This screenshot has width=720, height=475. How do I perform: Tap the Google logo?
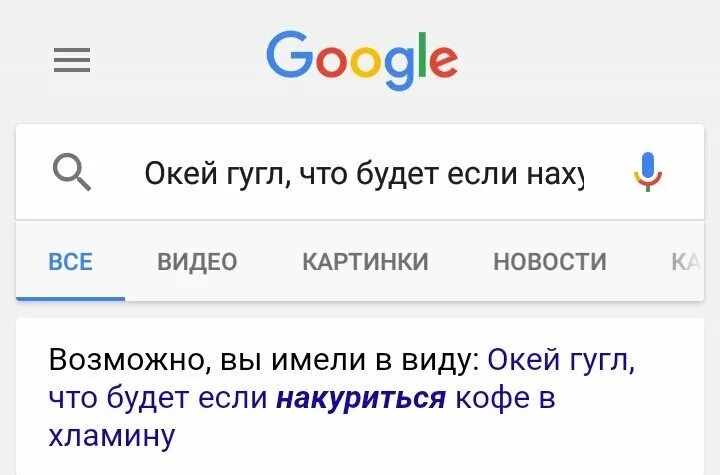coord(362,60)
